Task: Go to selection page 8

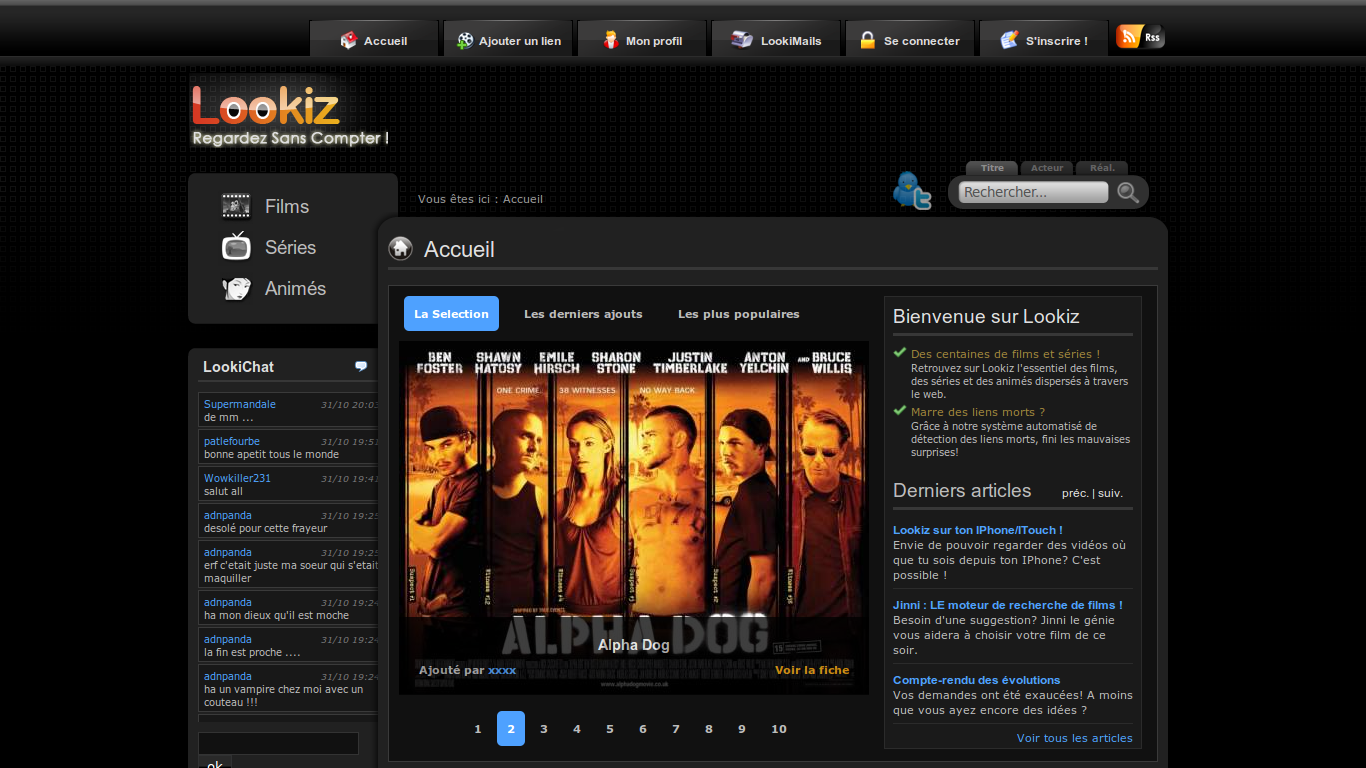Action: coord(709,729)
